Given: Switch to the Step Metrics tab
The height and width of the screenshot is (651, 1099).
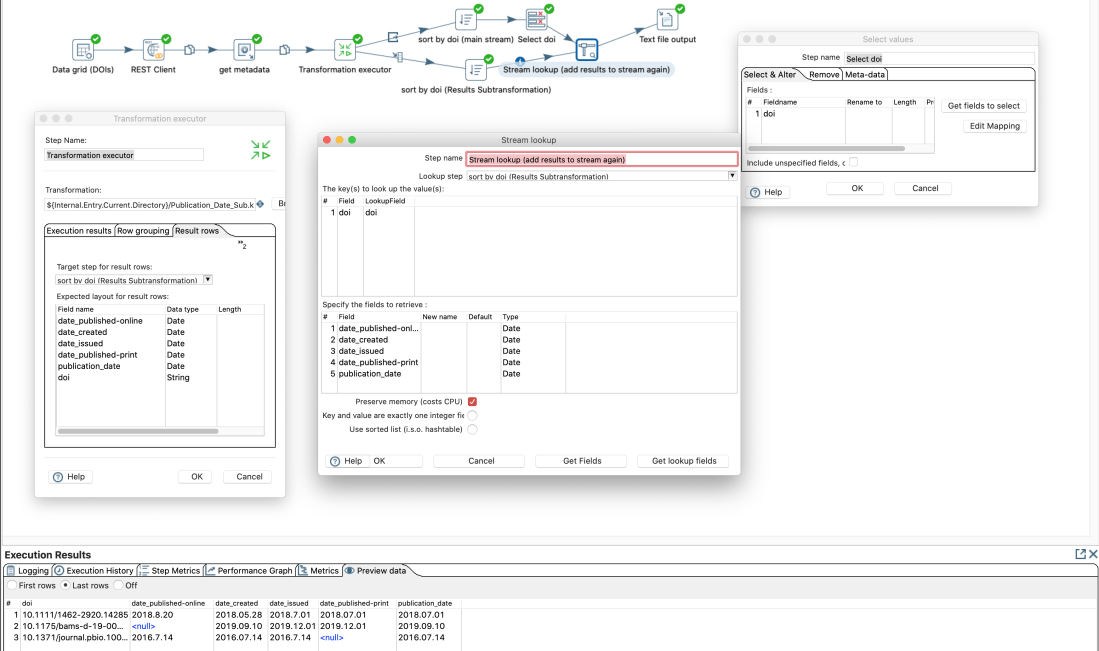Looking at the screenshot, I should click(174, 570).
